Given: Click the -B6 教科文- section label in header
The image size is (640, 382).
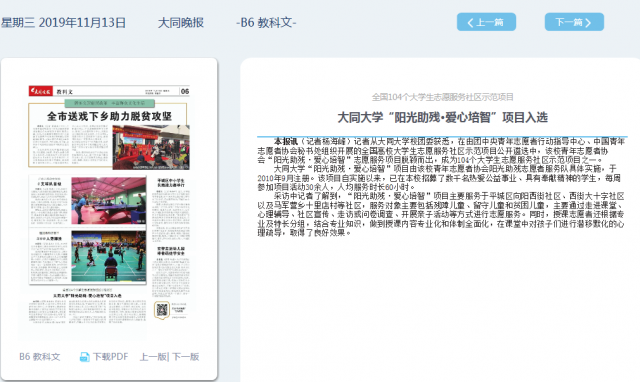Looking at the screenshot, I should click(x=266, y=22).
